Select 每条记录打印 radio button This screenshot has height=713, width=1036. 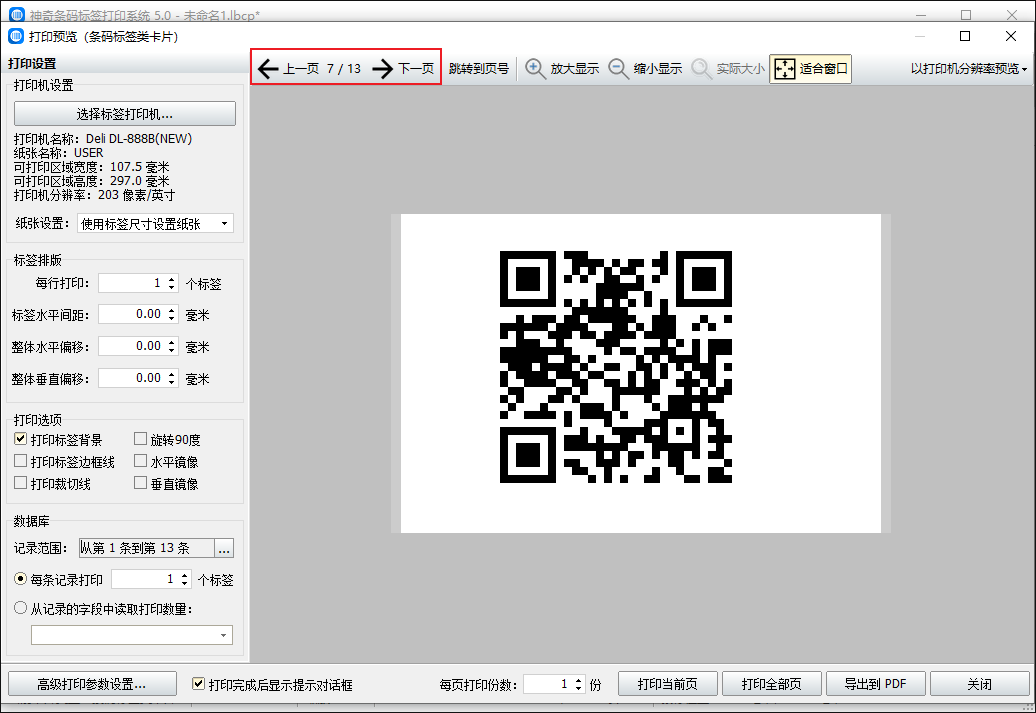click(x=20, y=579)
